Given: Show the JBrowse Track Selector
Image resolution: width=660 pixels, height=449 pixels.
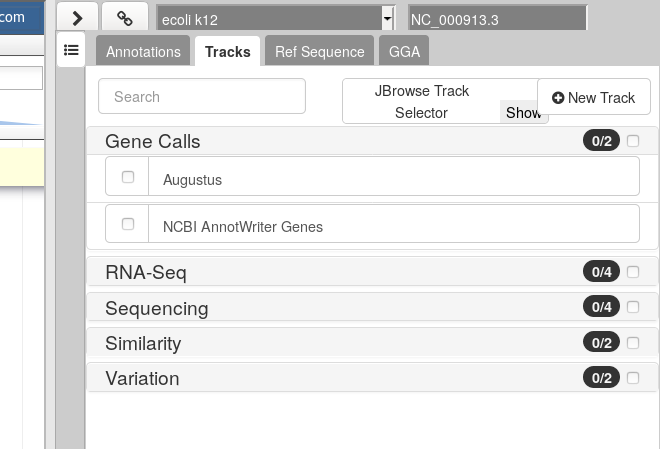Looking at the screenshot, I should (x=522, y=112).
